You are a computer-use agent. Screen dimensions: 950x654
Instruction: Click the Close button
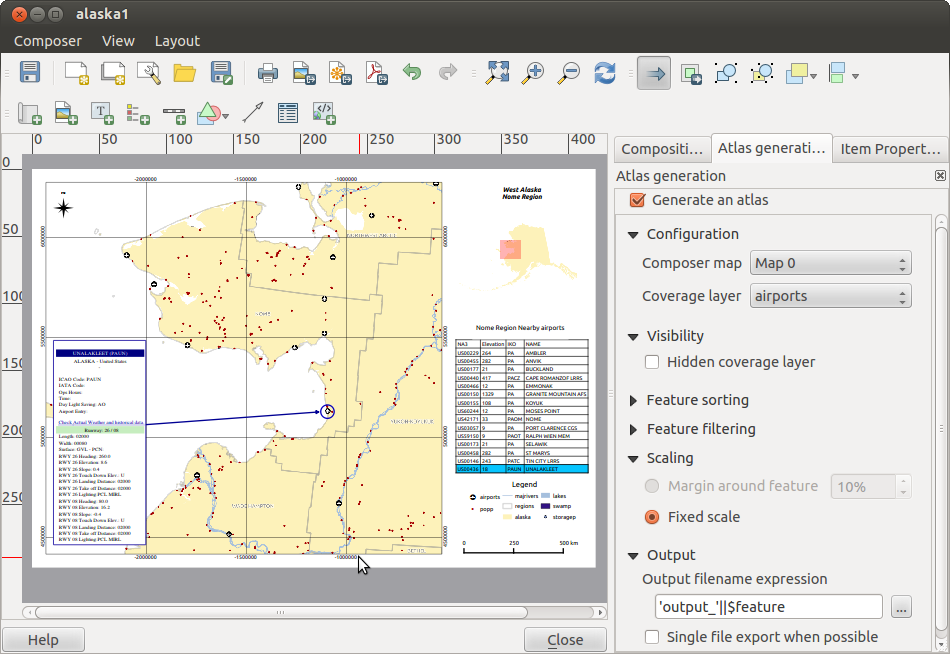[x=565, y=640]
